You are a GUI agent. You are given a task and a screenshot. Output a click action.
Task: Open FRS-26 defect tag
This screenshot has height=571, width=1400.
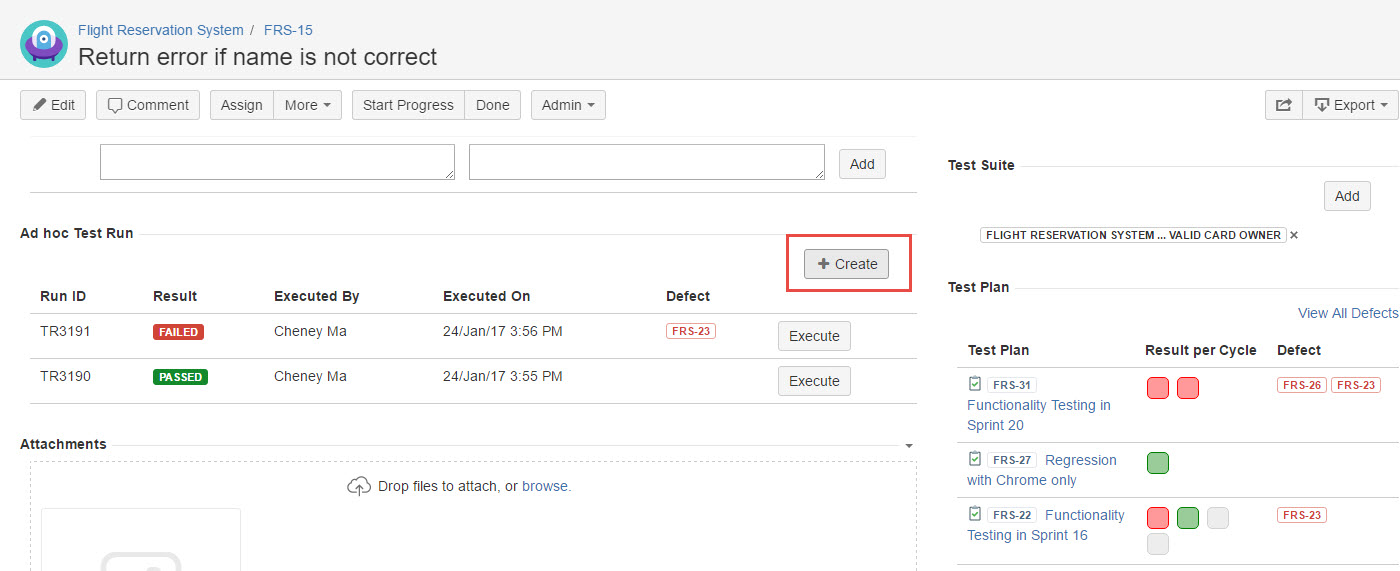[x=1302, y=385]
